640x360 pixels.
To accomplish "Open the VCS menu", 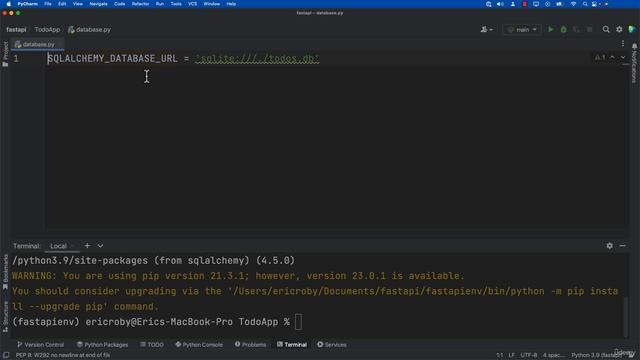I will 193,4.
